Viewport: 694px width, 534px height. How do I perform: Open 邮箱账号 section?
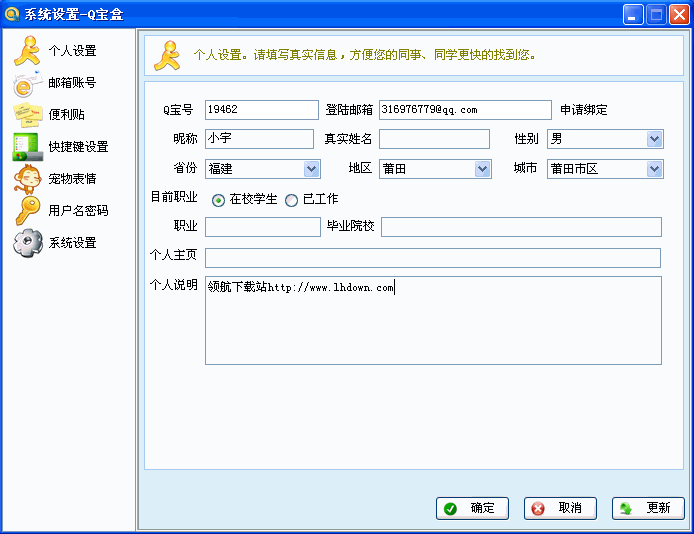click(x=72, y=83)
